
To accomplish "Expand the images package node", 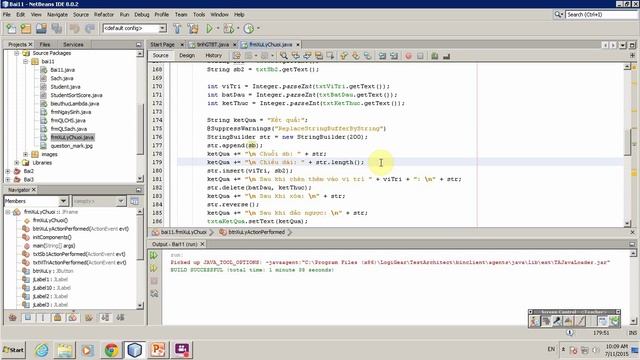I will point(25,154).
